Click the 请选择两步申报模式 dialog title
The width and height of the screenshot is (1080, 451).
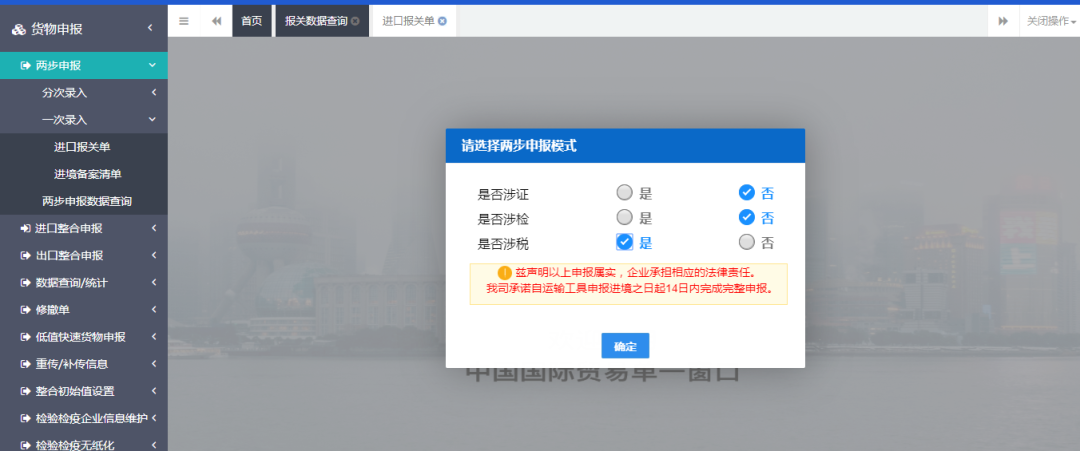pos(519,146)
